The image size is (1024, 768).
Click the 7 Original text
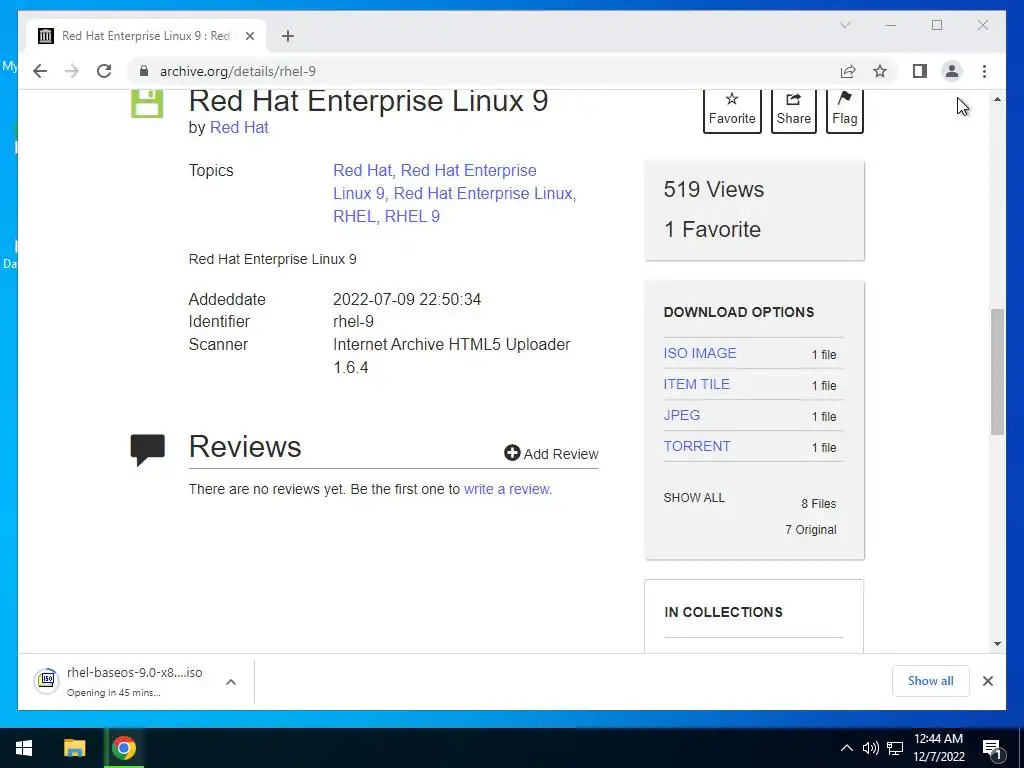810,530
